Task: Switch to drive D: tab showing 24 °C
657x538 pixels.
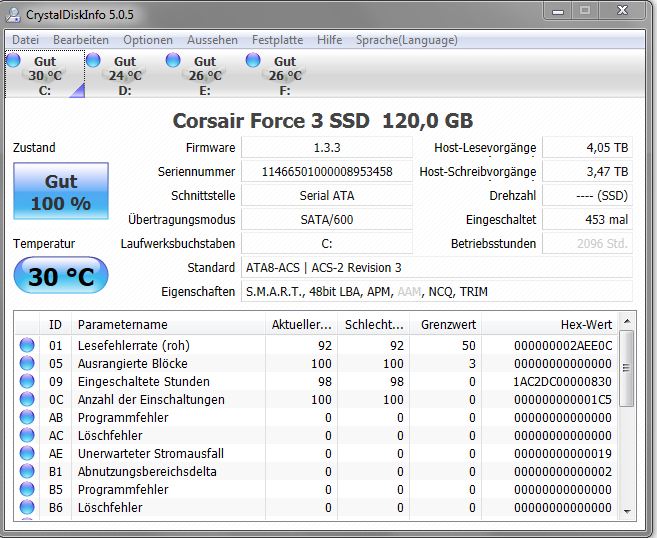Action: [125, 74]
